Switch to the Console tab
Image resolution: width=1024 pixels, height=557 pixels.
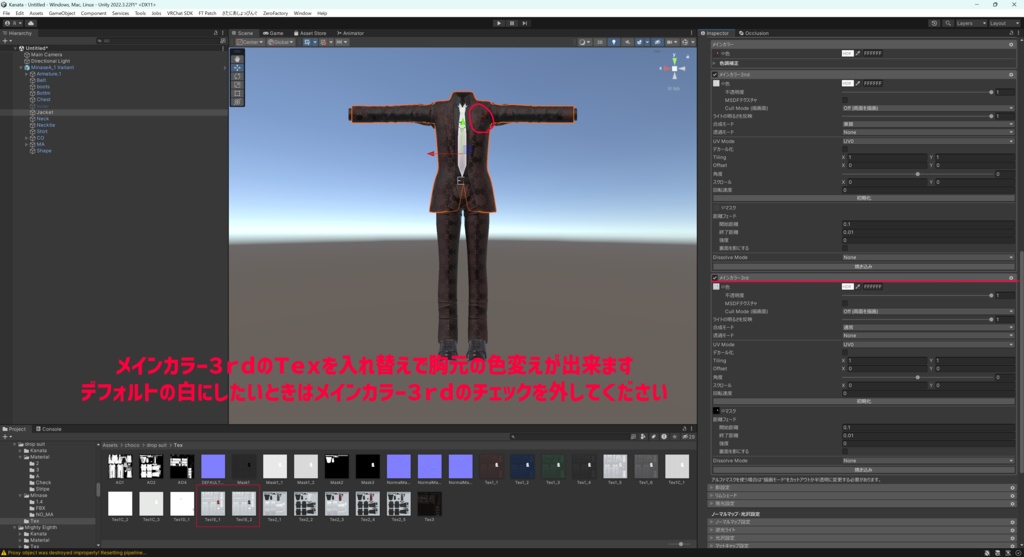click(x=49, y=429)
